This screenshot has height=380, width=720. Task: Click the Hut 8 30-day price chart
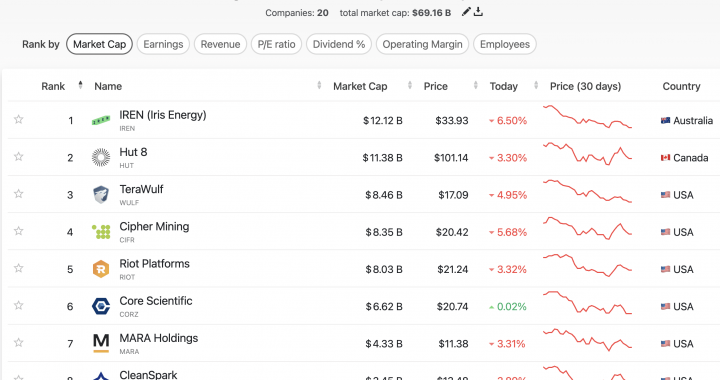point(587,154)
